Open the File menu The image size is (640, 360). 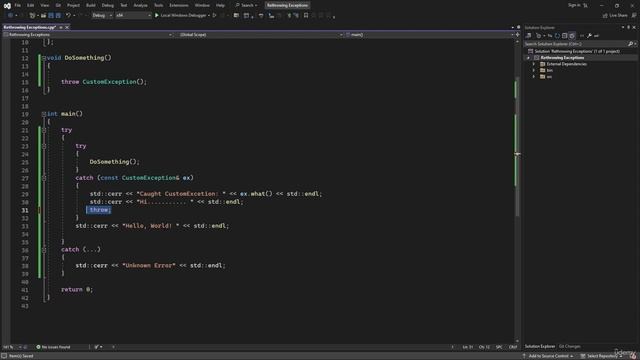point(18,5)
